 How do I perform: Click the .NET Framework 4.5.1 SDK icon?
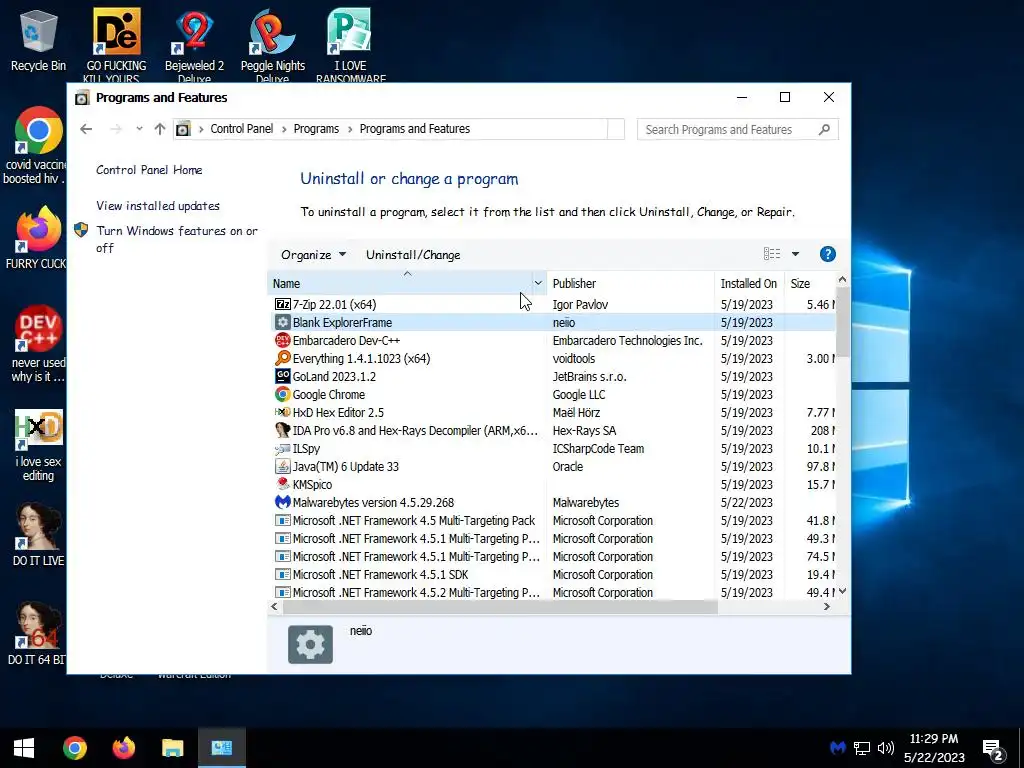click(282, 575)
